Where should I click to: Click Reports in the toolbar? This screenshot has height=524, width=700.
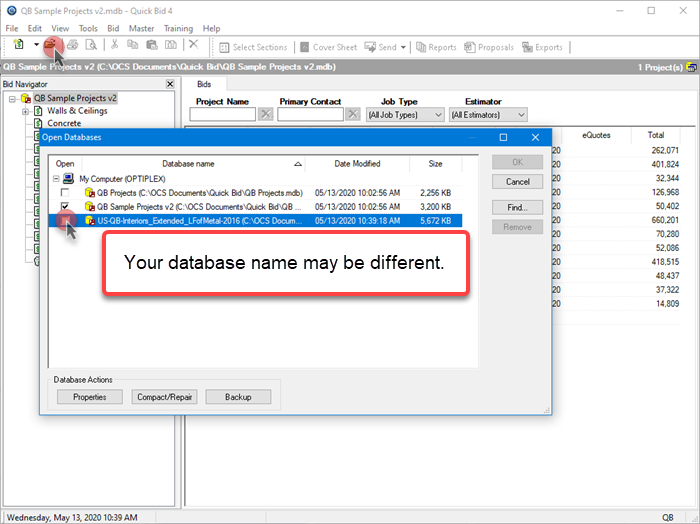(x=436, y=47)
